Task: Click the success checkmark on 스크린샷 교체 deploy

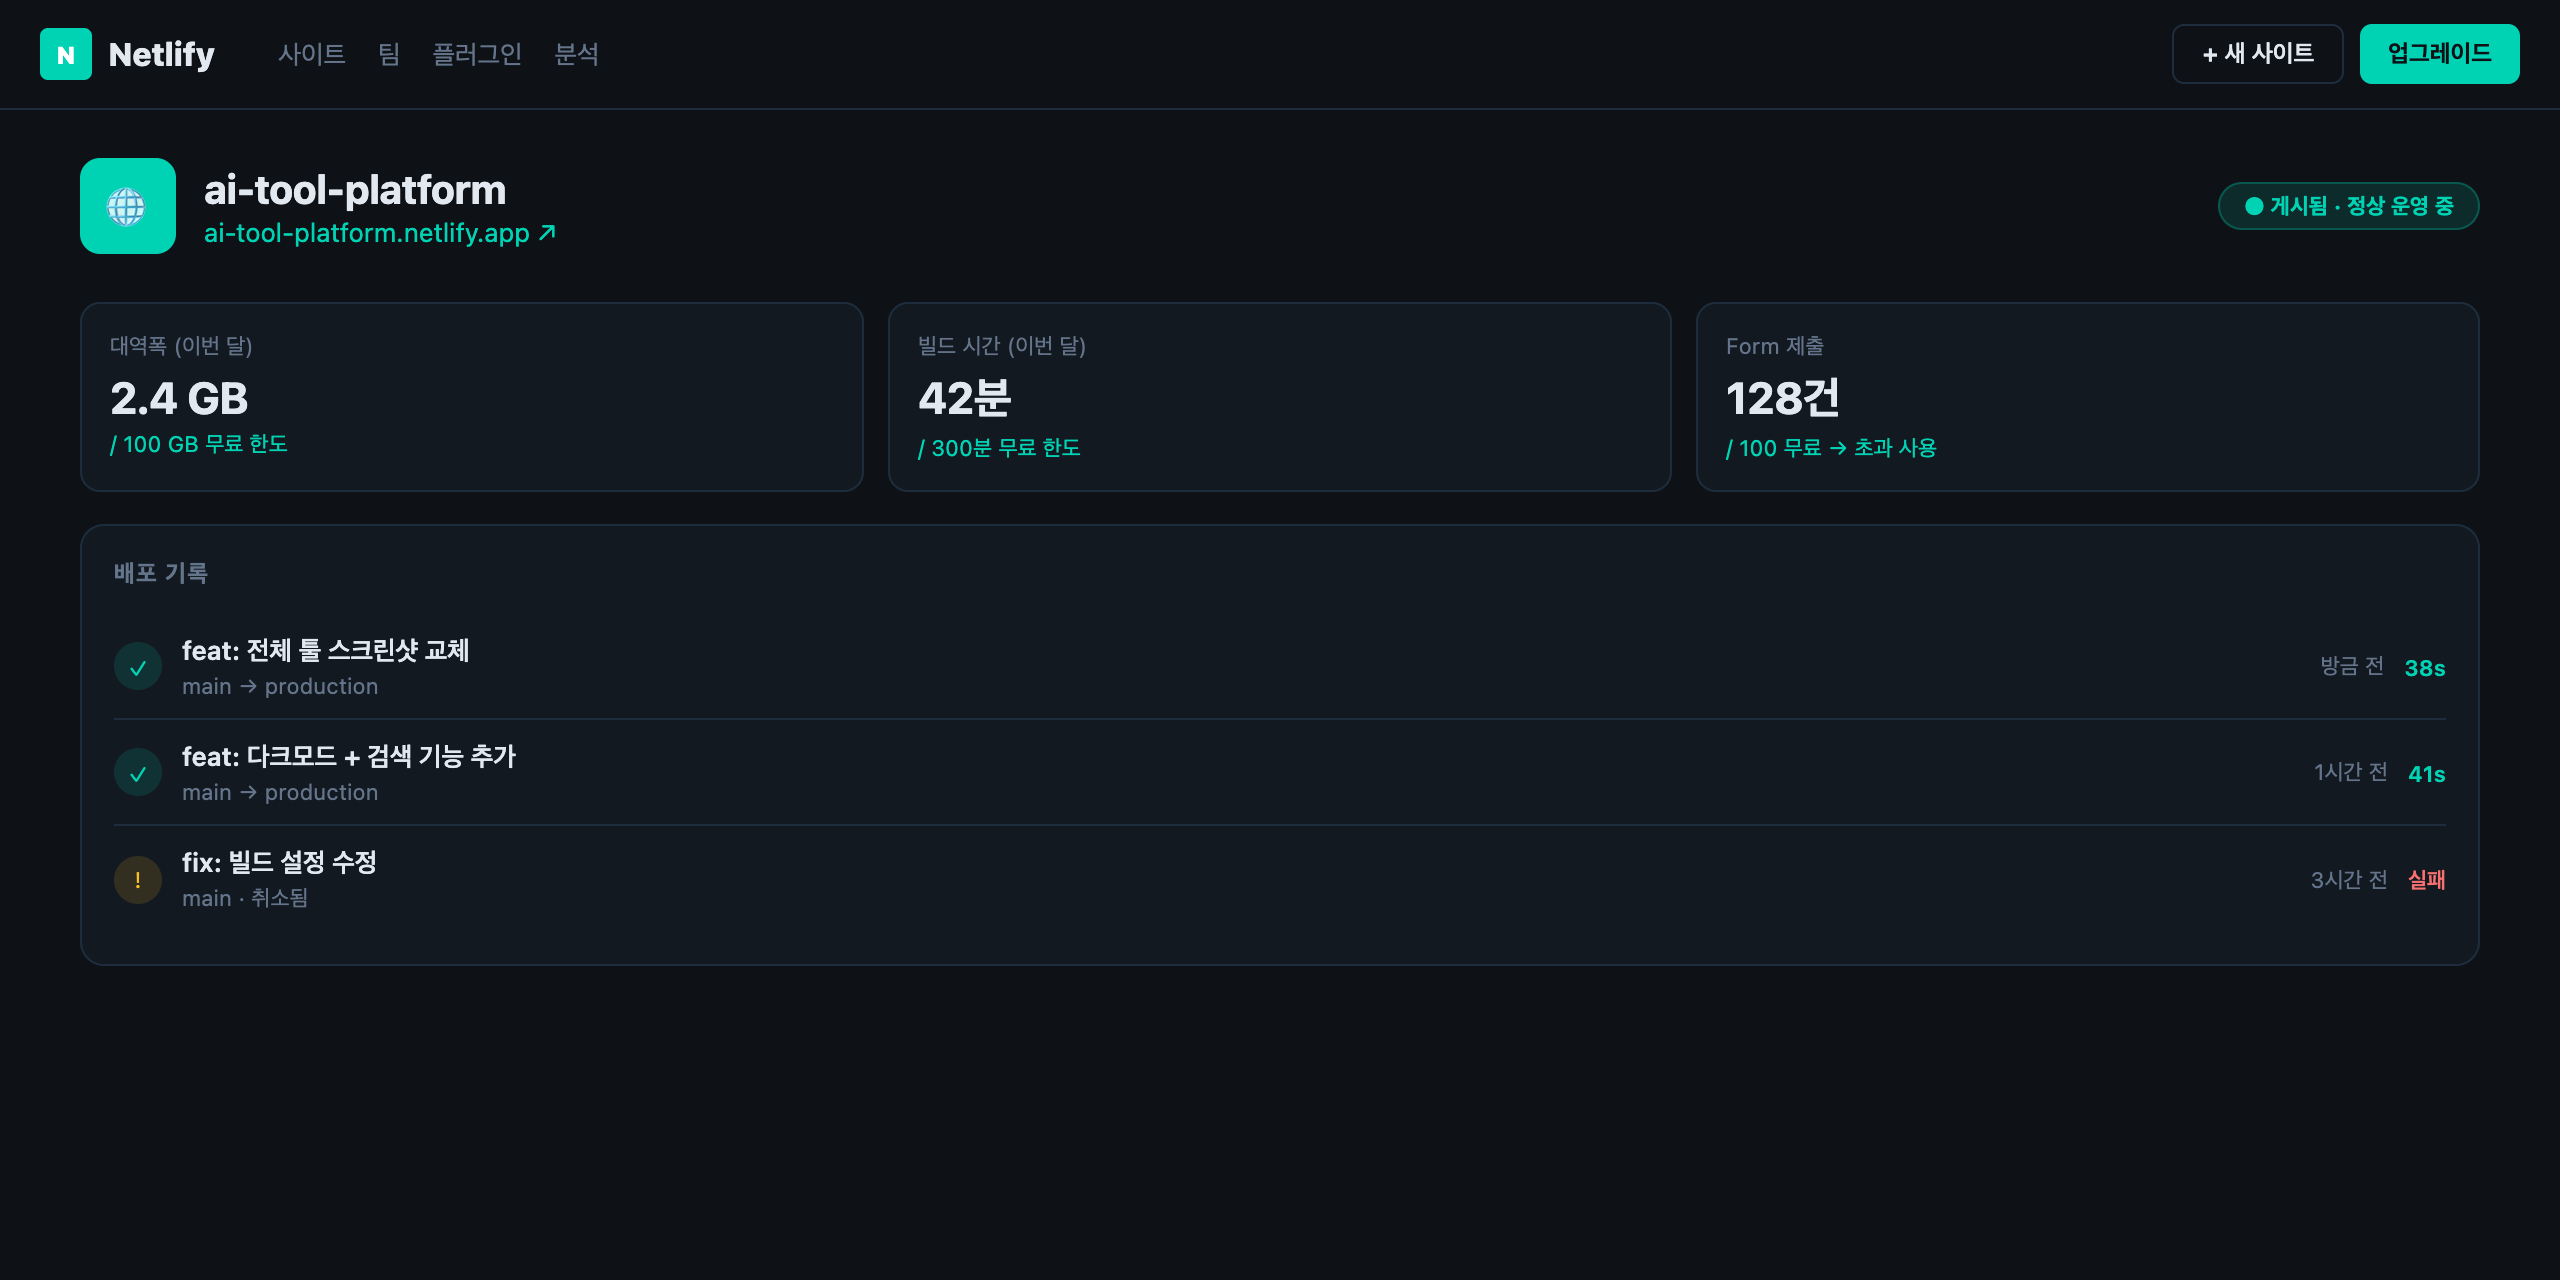Action: [x=138, y=667]
